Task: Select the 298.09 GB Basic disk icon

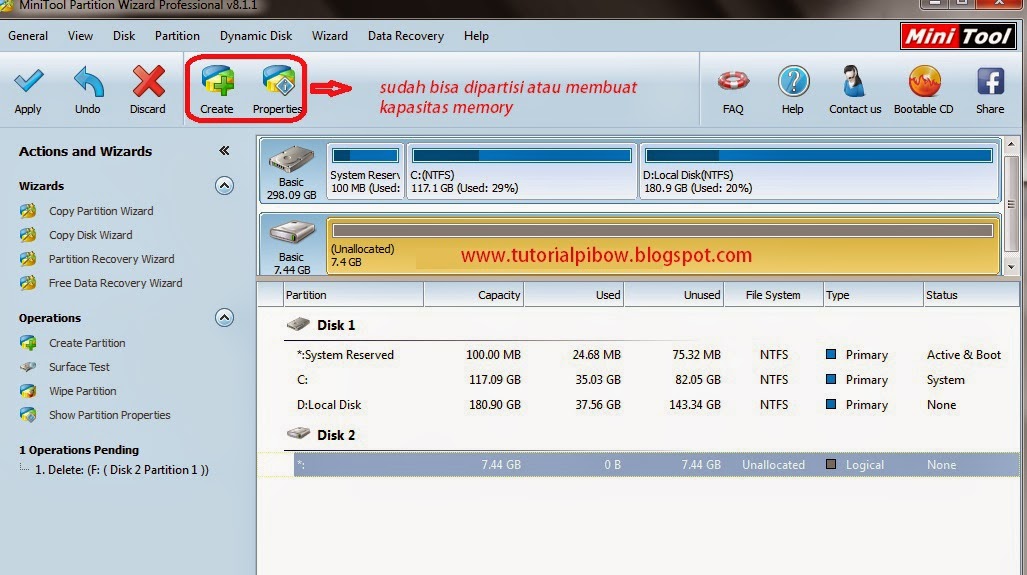Action: [291, 159]
